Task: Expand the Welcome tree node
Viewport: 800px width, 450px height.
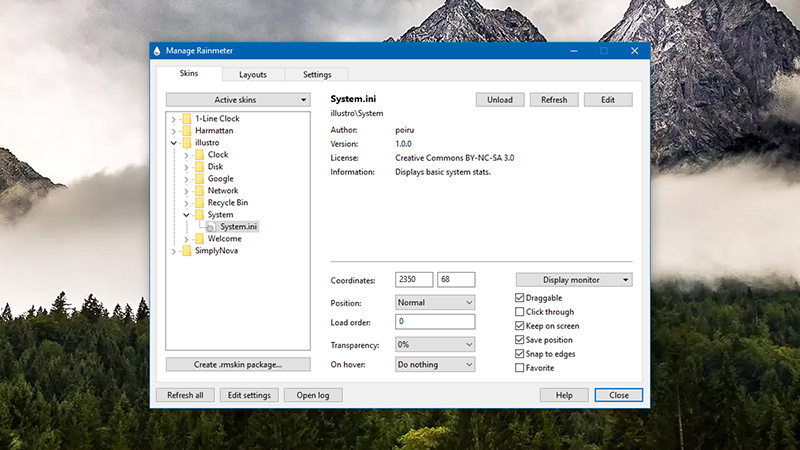Action: point(186,239)
